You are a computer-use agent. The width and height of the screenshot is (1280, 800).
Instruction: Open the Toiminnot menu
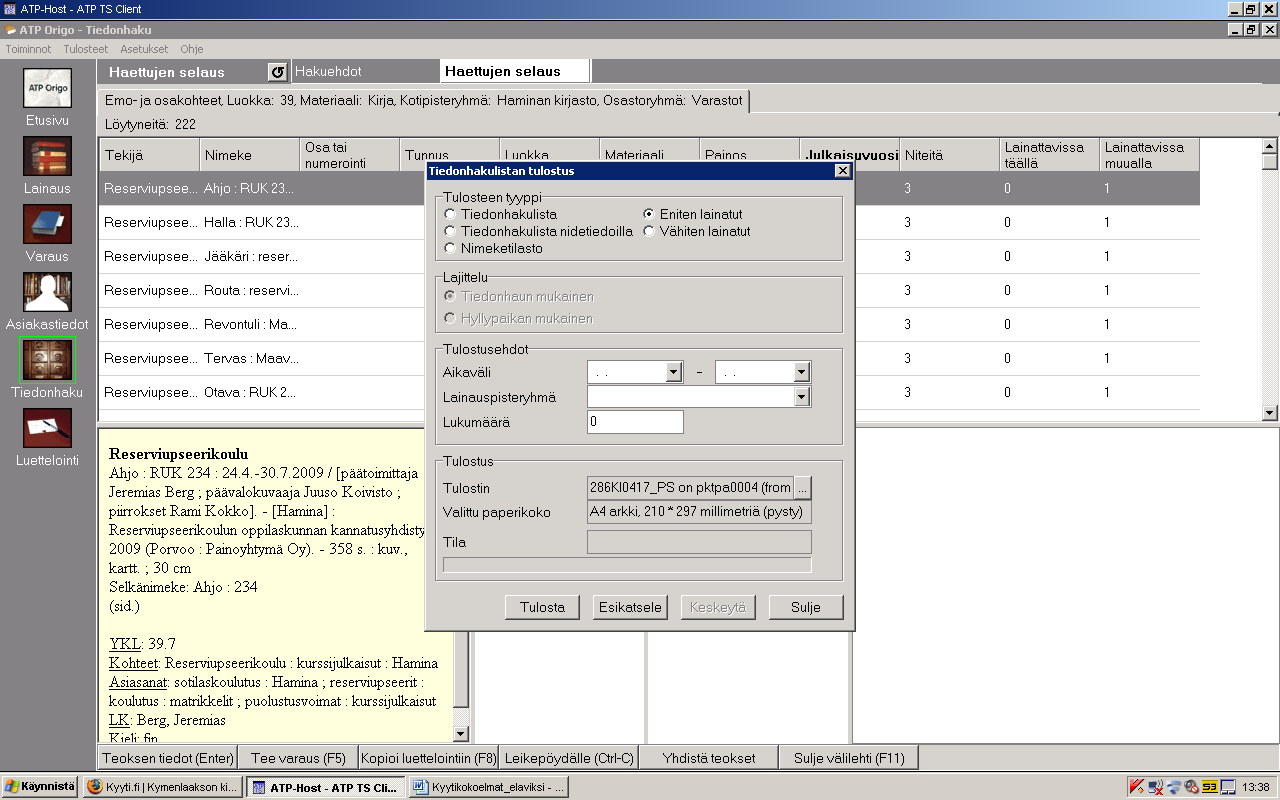pos(28,49)
